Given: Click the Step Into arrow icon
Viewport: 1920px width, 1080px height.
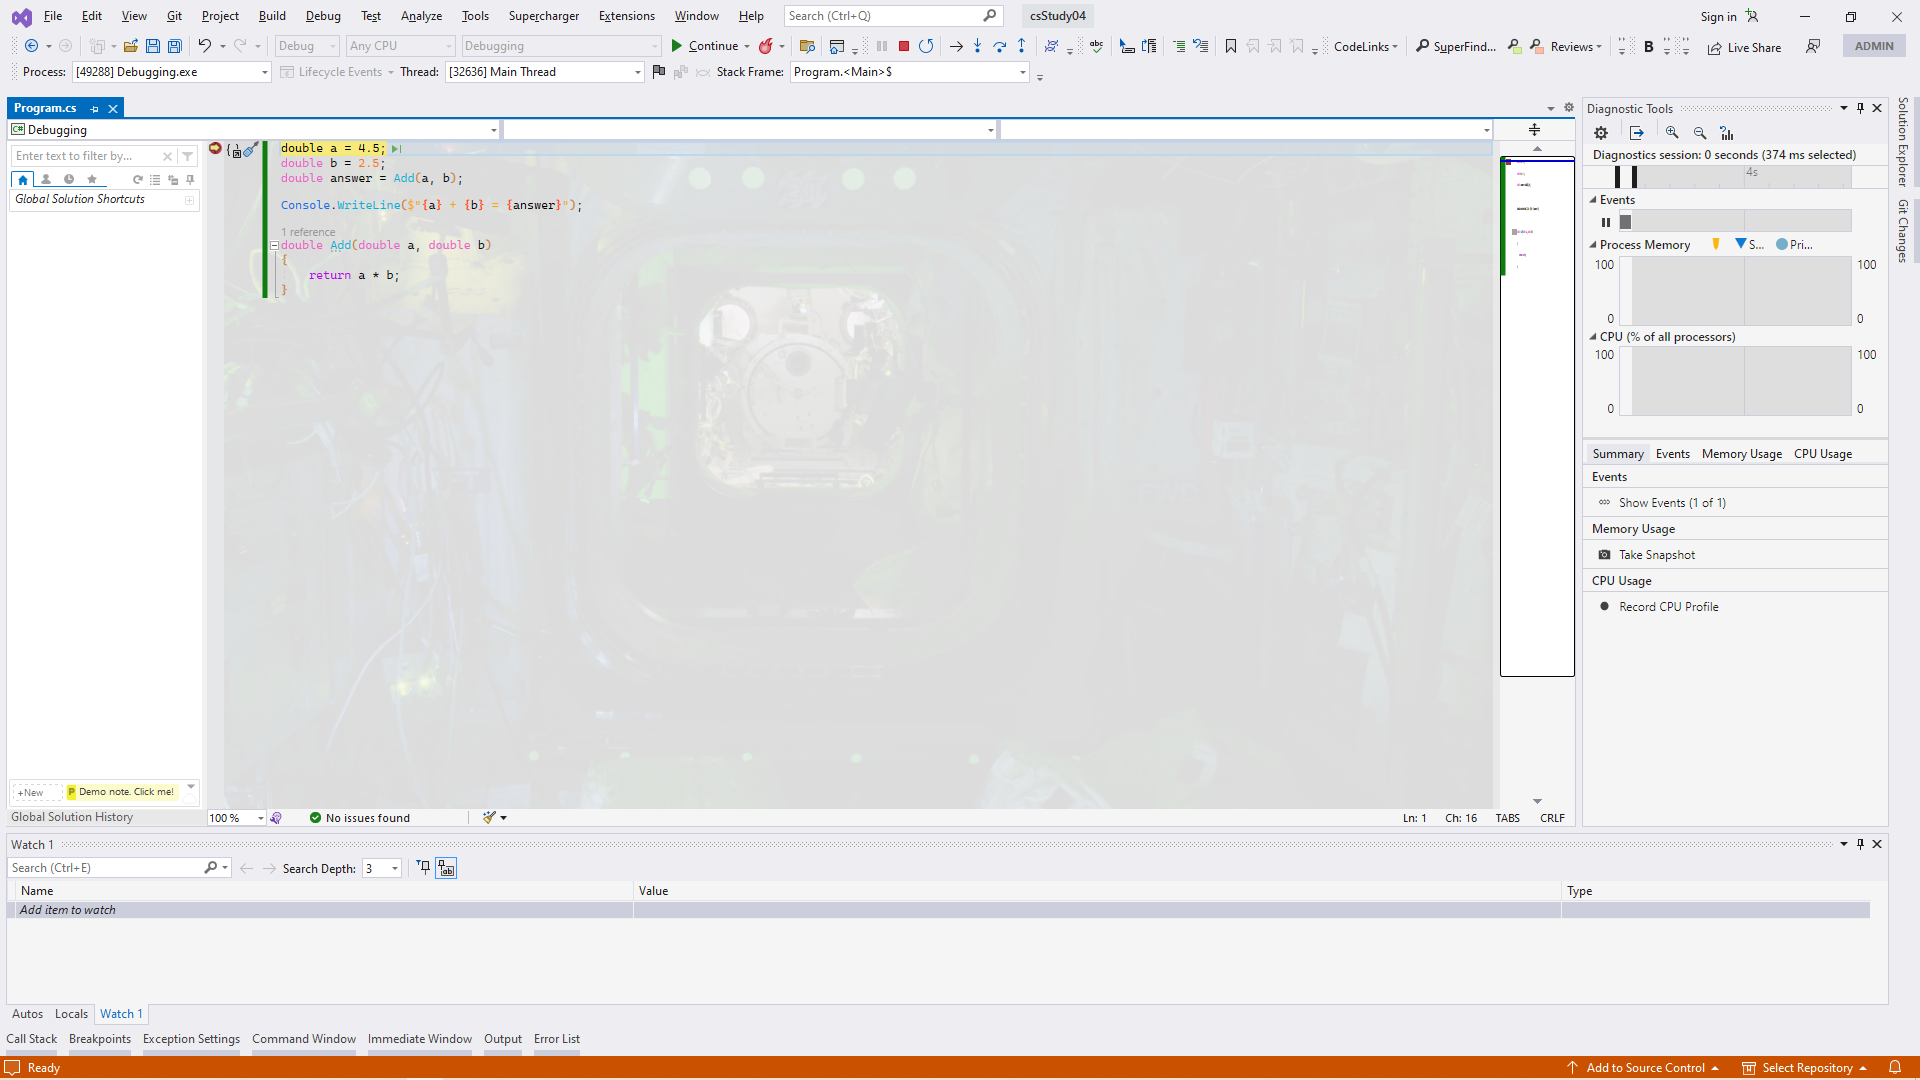Looking at the screenshot, I should [x=977, y=46].
